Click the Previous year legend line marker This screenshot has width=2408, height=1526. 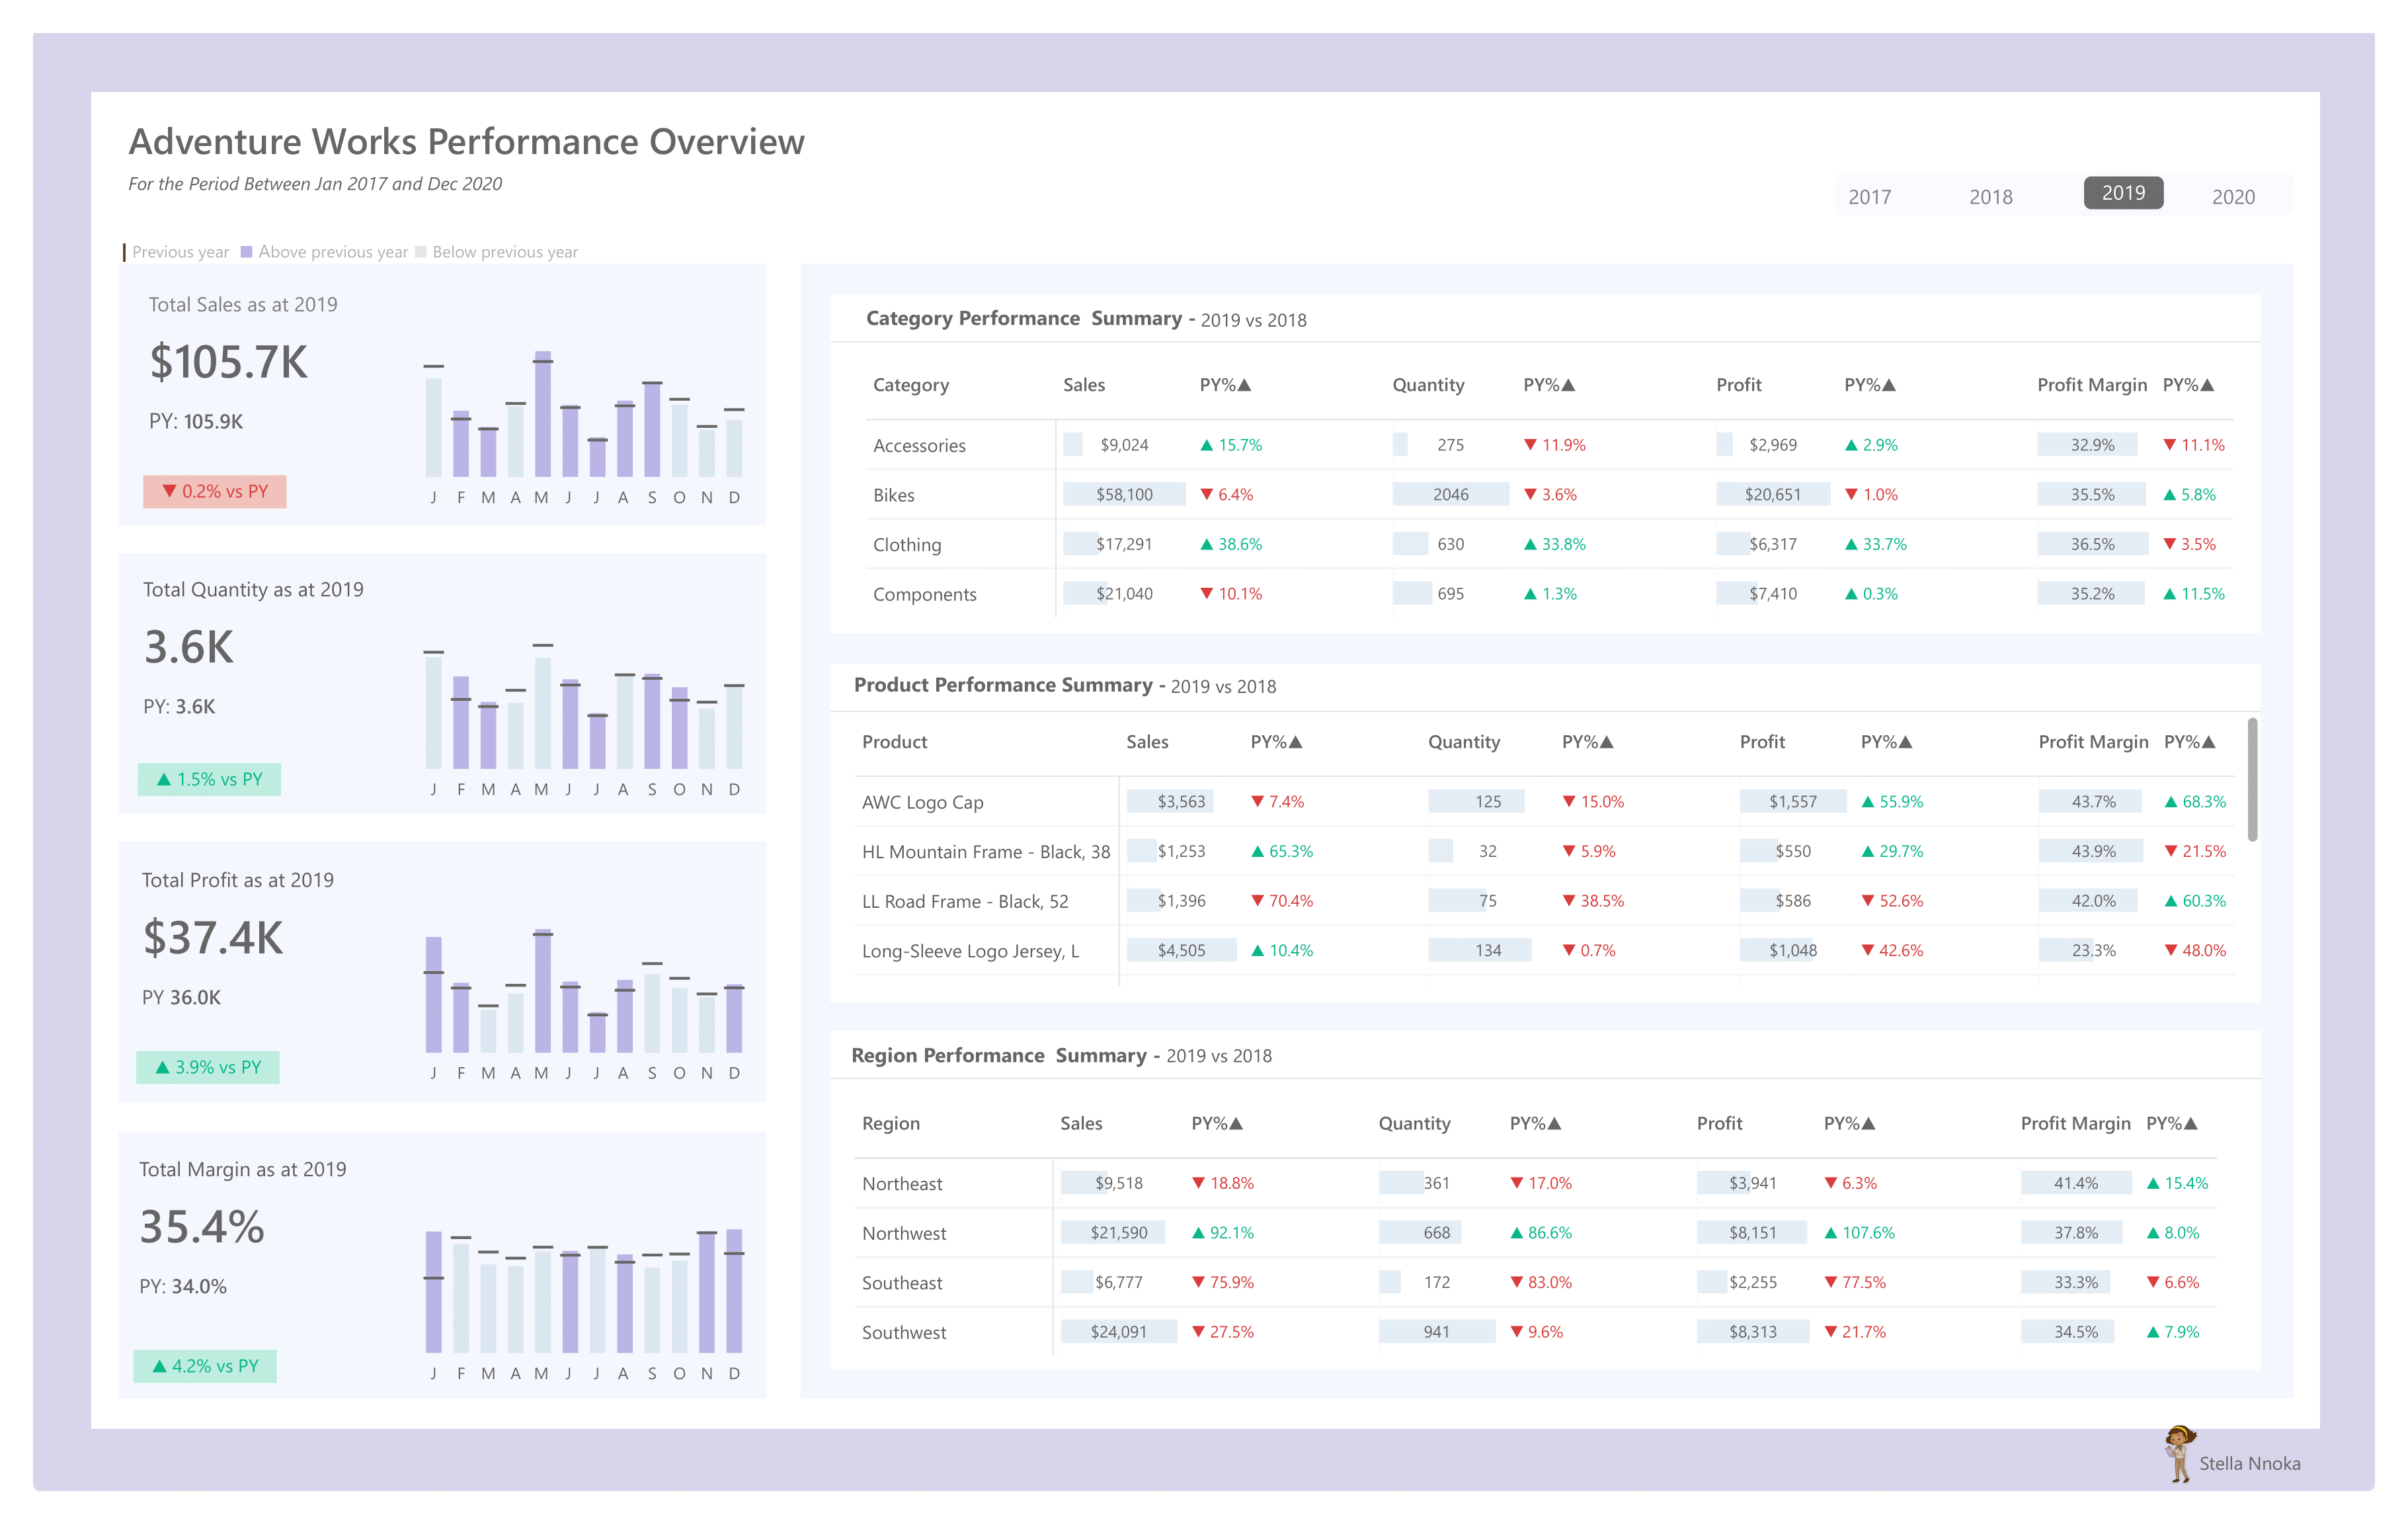(x=125, y=252)
